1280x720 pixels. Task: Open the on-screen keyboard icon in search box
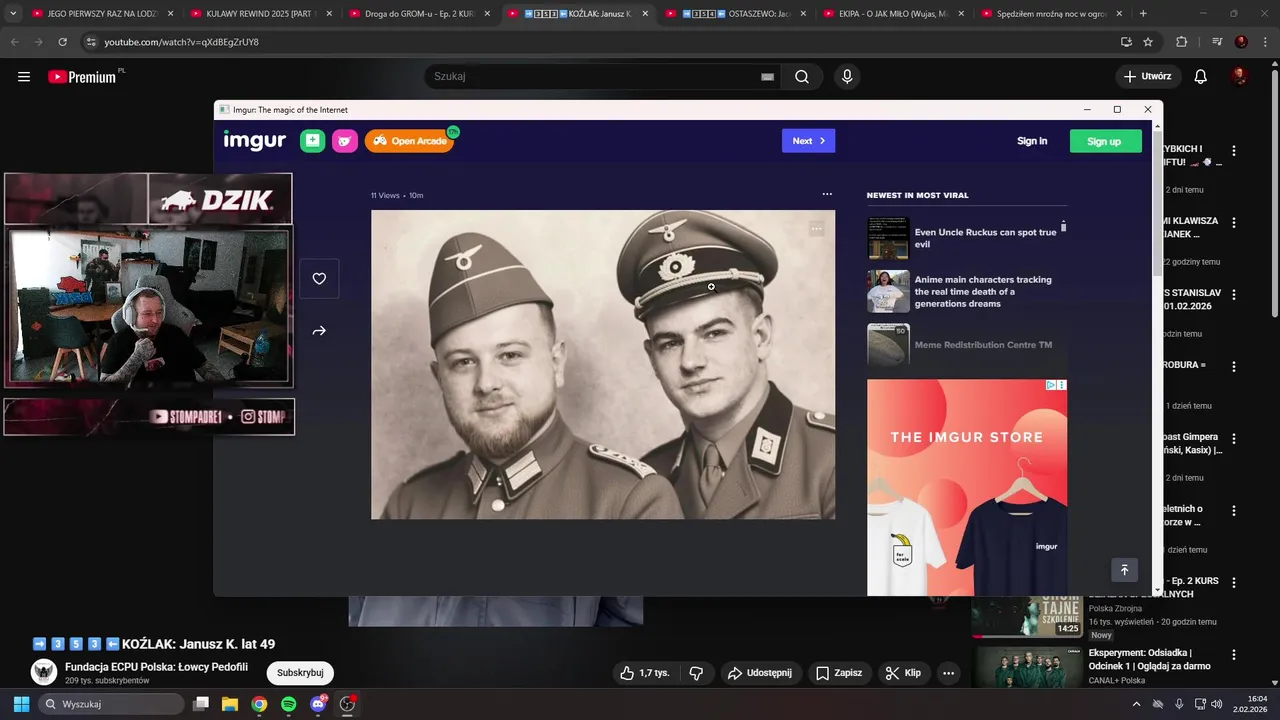768,77
